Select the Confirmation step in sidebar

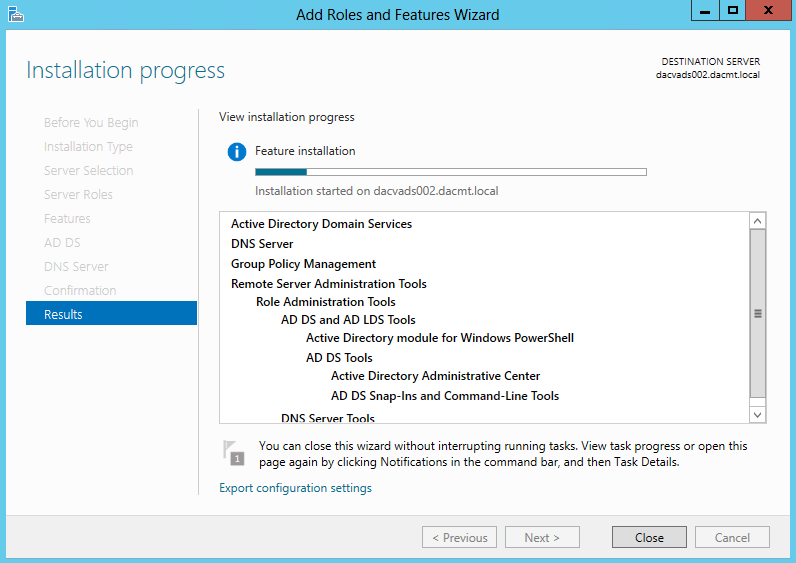(80, 290)
